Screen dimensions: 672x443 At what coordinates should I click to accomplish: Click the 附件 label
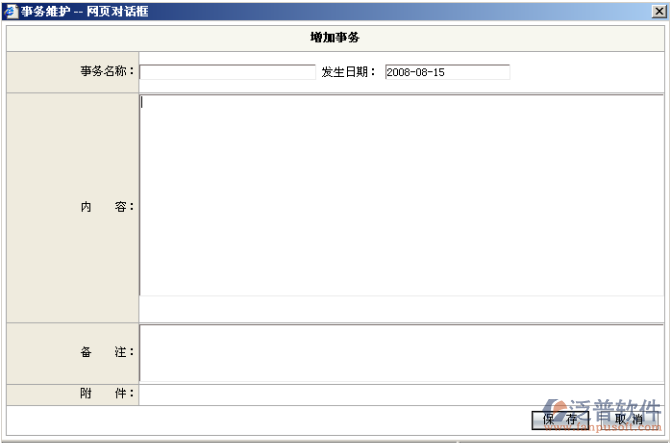(107, 393)
